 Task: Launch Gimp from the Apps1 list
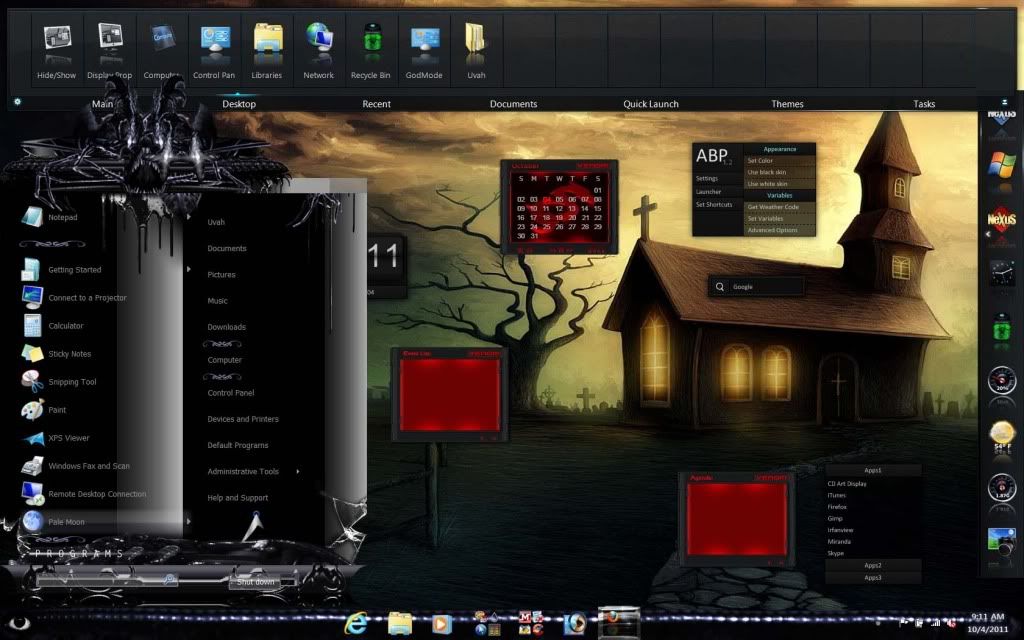[835, 519]
